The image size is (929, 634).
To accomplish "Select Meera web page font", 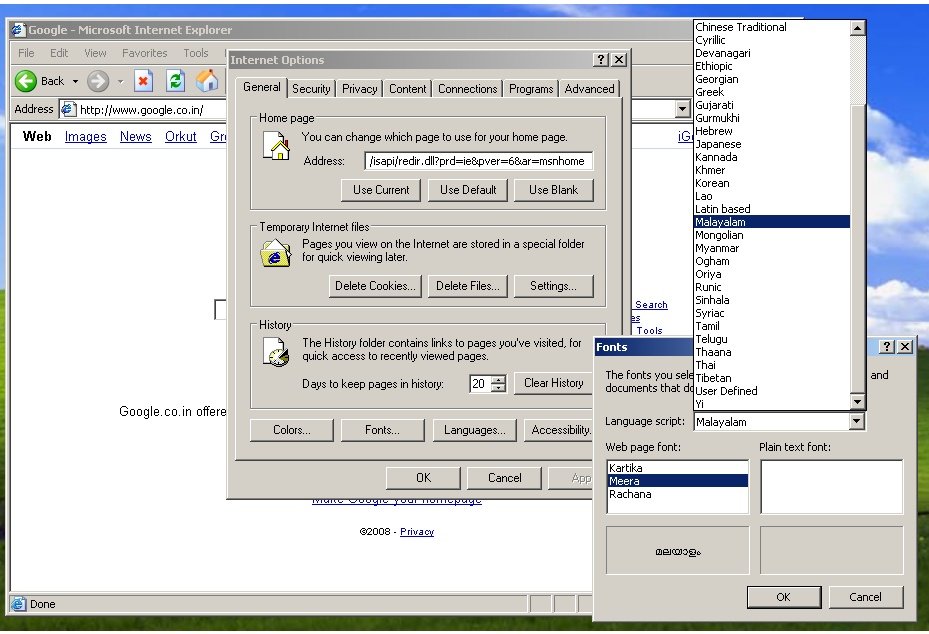I will pyautogui.click(x=678, y=481).
